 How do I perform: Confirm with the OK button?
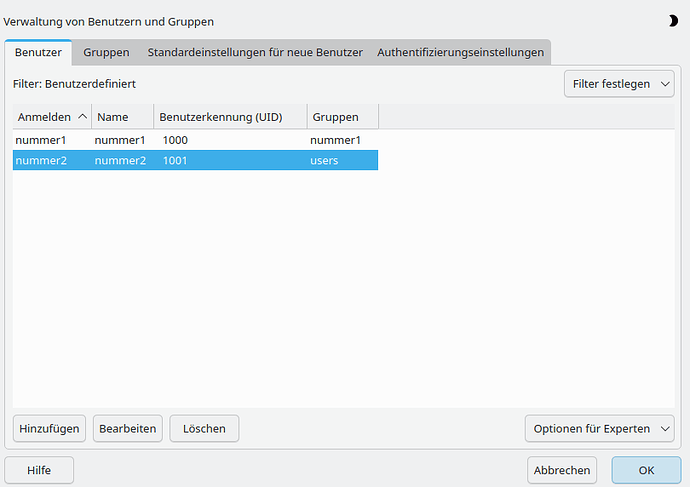[646, 470]
